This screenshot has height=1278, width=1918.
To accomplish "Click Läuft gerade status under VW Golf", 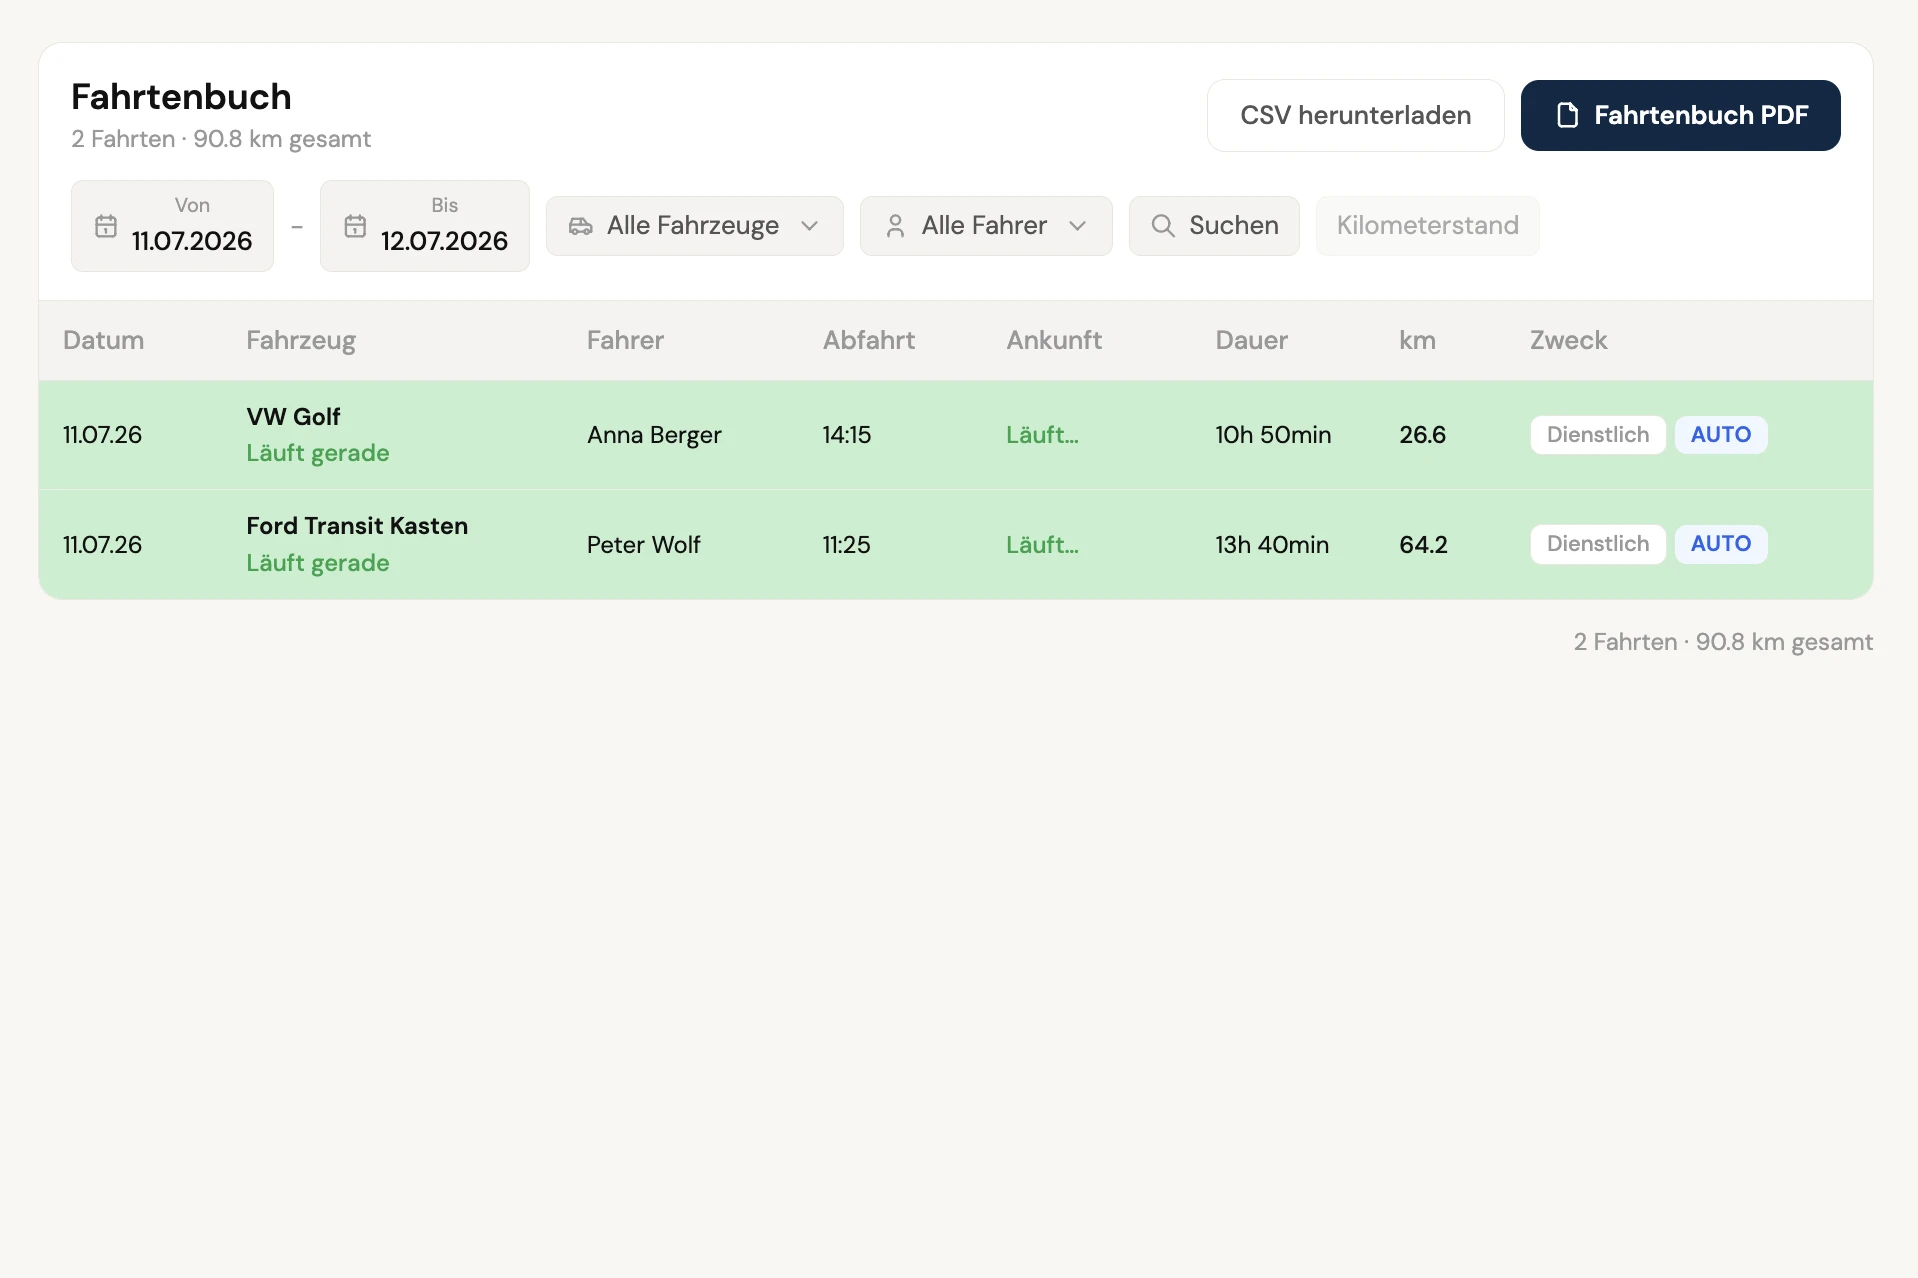I will pyautogui.click(x=318, y=453).
